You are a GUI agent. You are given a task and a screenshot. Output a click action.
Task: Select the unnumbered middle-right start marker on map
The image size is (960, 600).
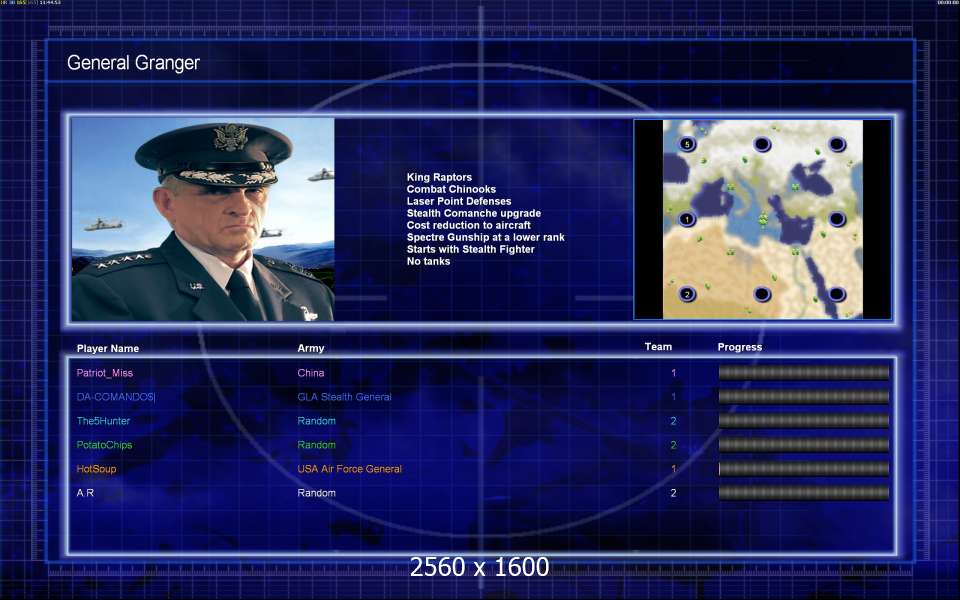tap(837, 219)
